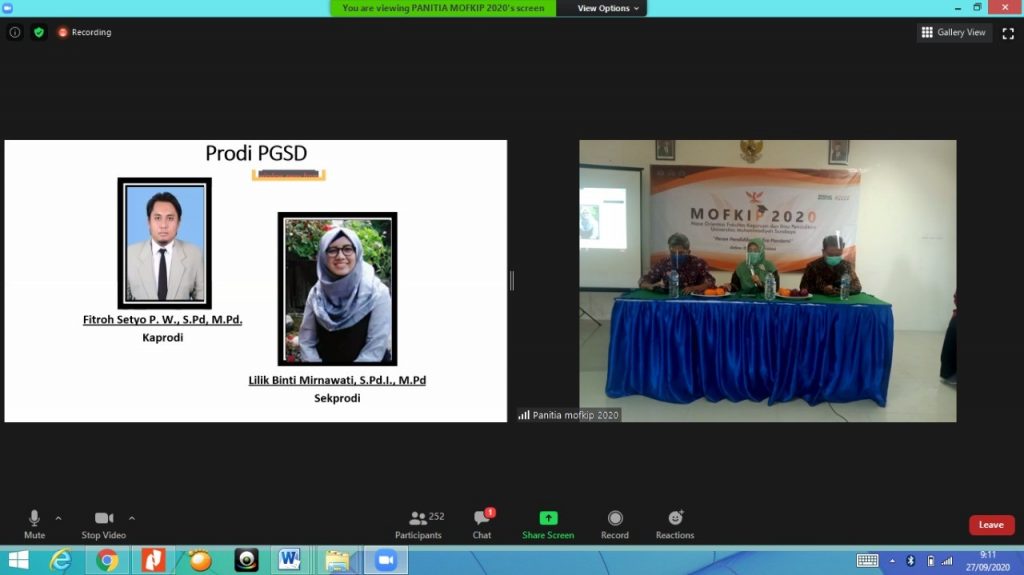Click the Recording indicator
Screen dimensions: 1024x575
click(85, 32)
